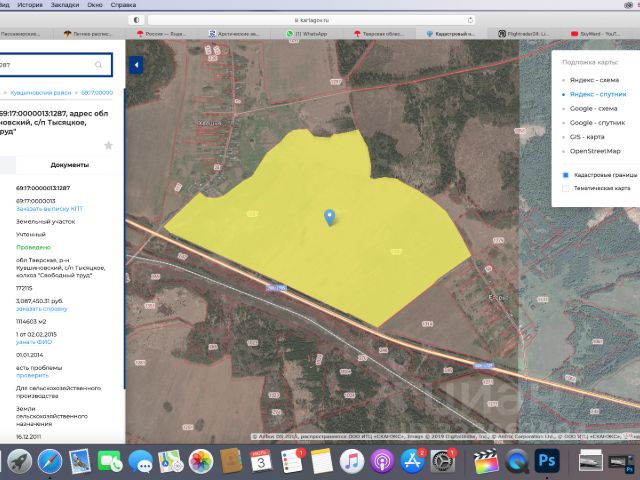
Task: Open Safari from the dock
Action: (x=49, y=460)
